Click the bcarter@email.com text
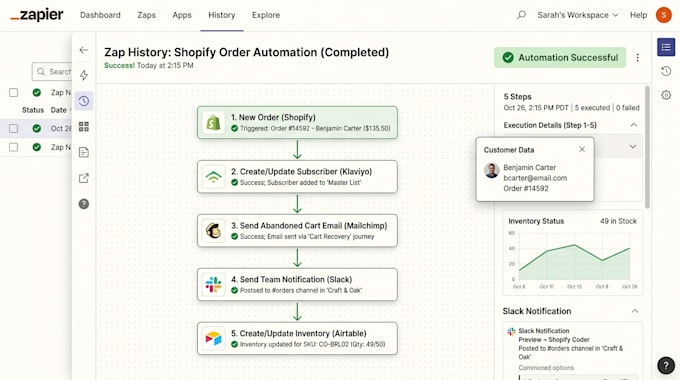 point(535,178)
